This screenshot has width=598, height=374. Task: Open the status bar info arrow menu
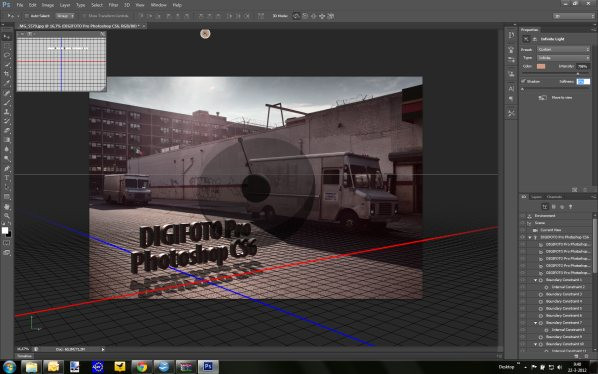click(x=103, y=349)
